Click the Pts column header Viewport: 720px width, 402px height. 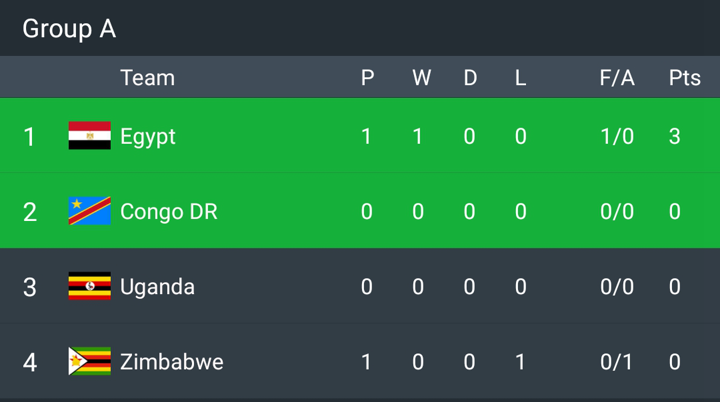[x=685, y=78]
